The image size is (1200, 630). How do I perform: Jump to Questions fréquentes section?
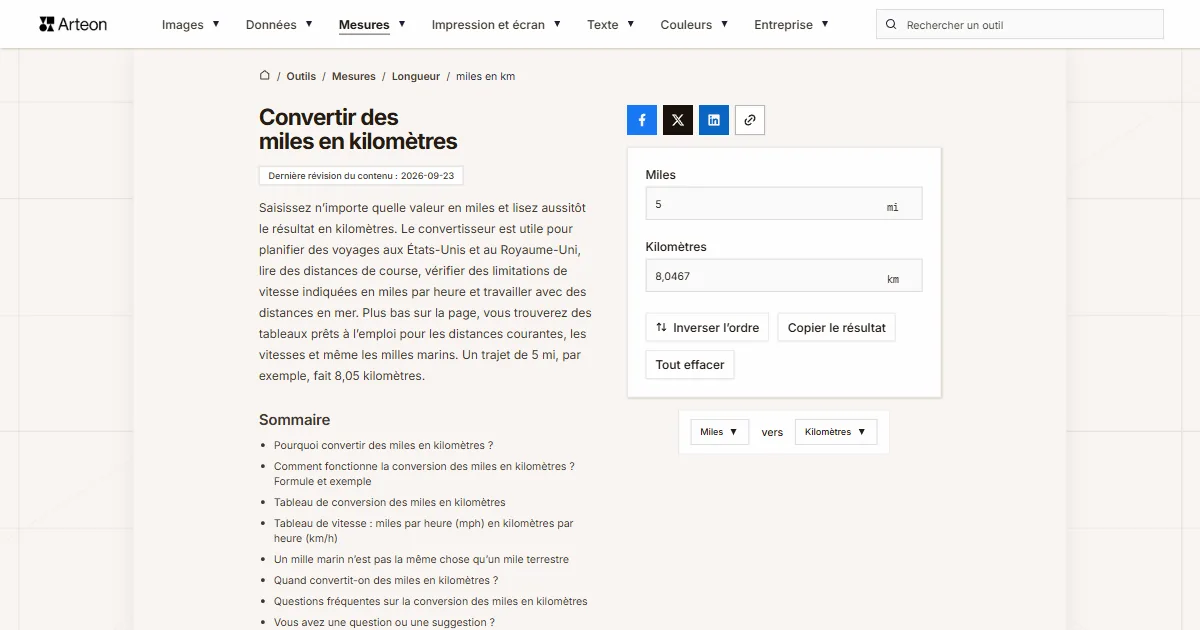tap(431, 601)
